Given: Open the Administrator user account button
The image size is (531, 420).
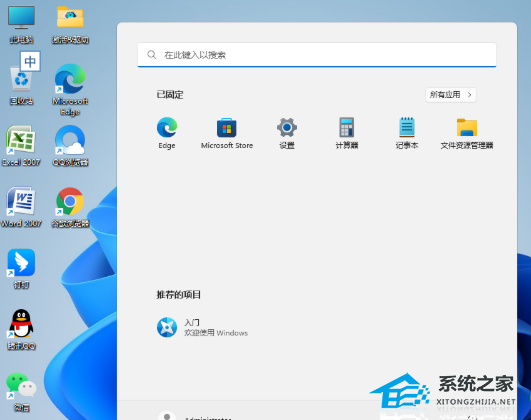Looking at the screenshot, I should [195, 417].
